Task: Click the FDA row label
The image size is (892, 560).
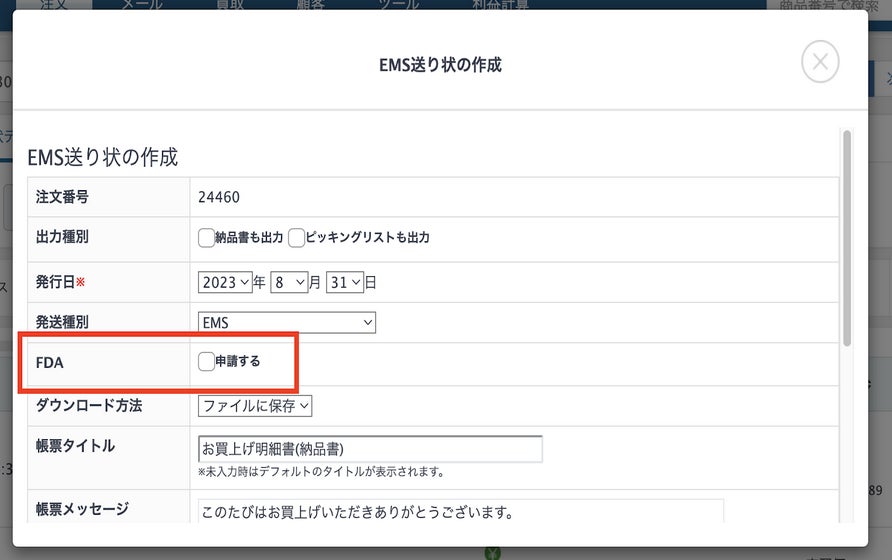Action: point(49,363)
